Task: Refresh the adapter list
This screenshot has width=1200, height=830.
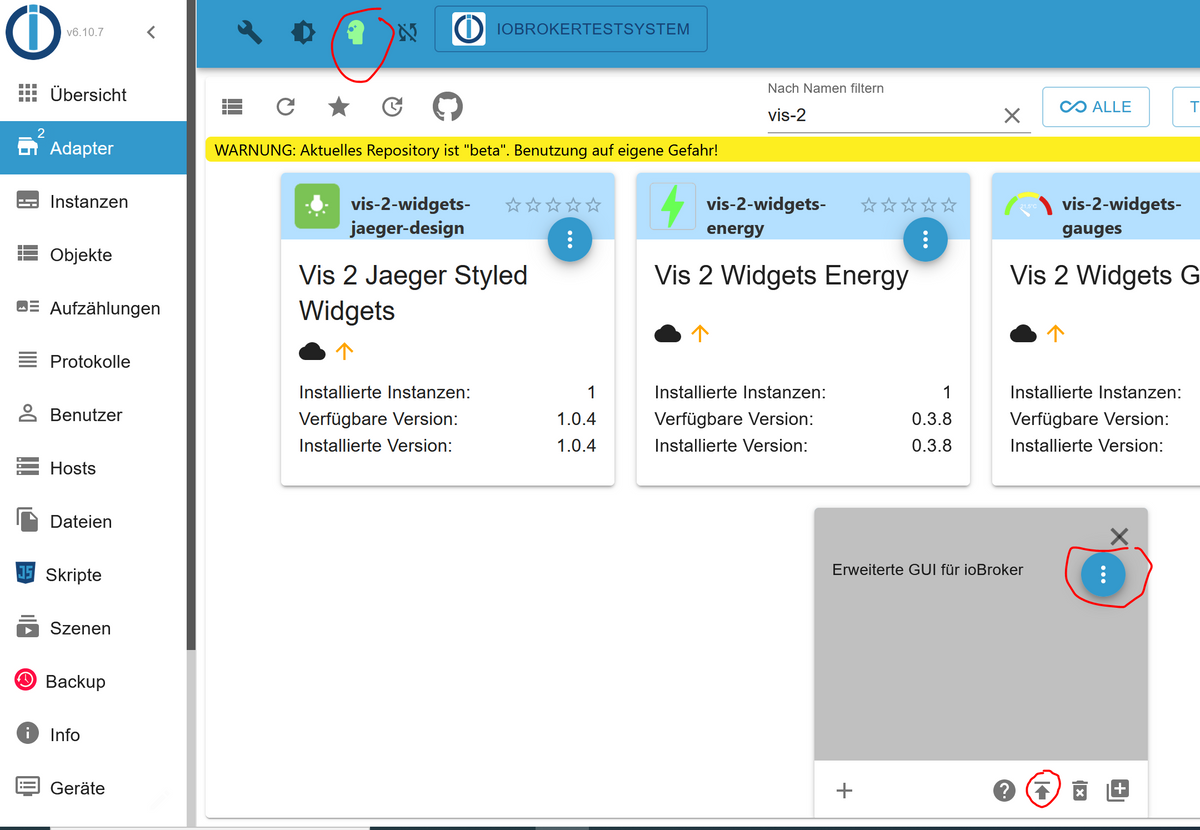Action: point(286,106)
